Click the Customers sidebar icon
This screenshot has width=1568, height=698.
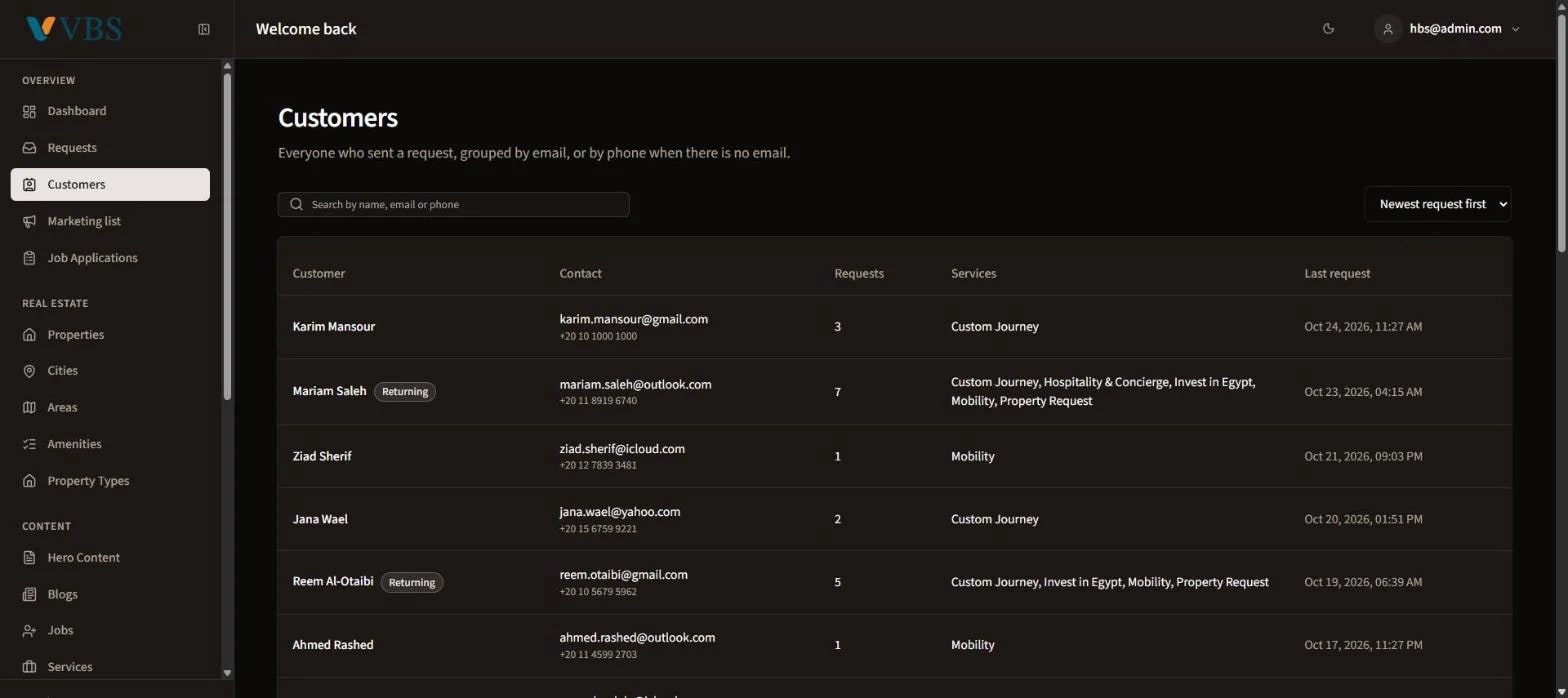pos(29,184)
